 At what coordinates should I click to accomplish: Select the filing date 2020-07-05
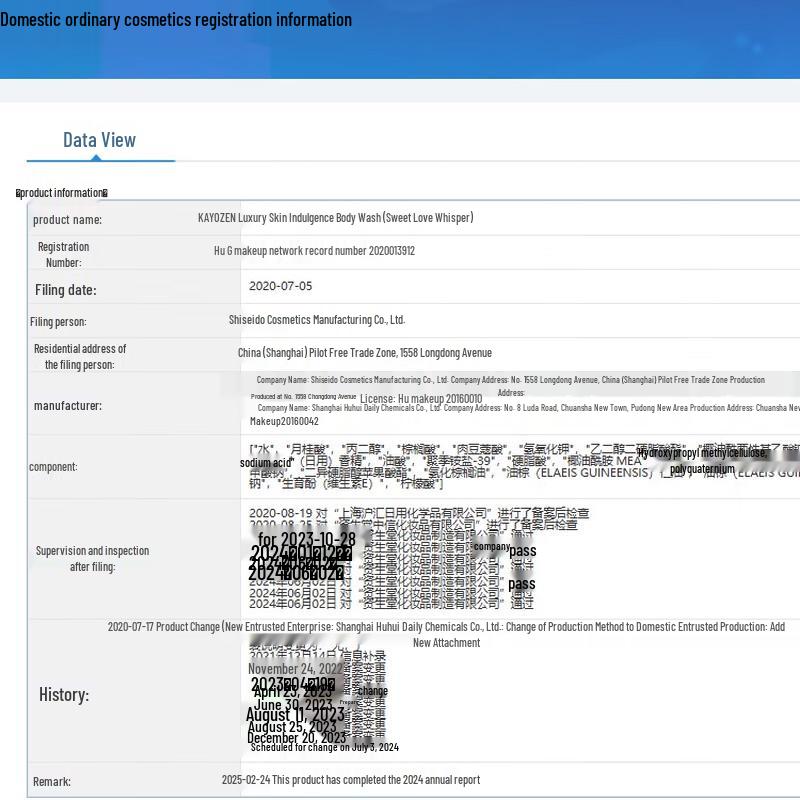click(x=280, y=286)
